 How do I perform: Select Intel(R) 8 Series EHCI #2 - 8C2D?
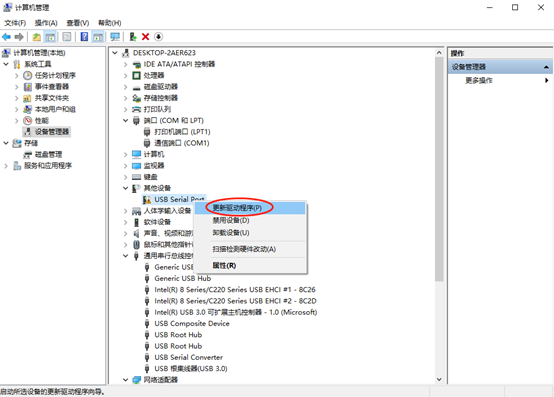click(235, 301)
